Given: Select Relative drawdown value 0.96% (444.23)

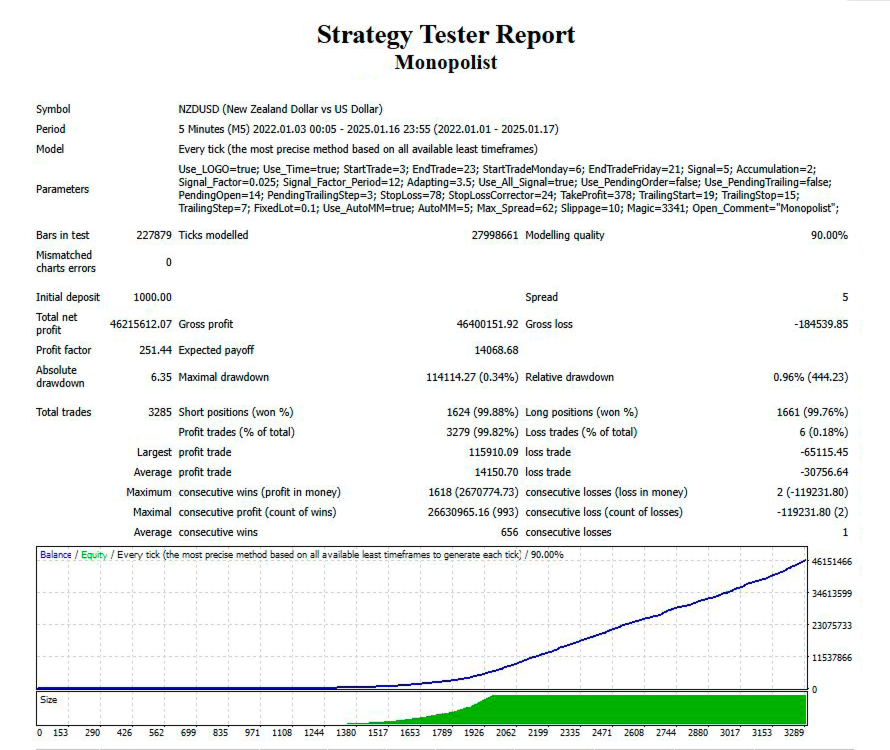Looking at the screenshot, I should 811,377.
